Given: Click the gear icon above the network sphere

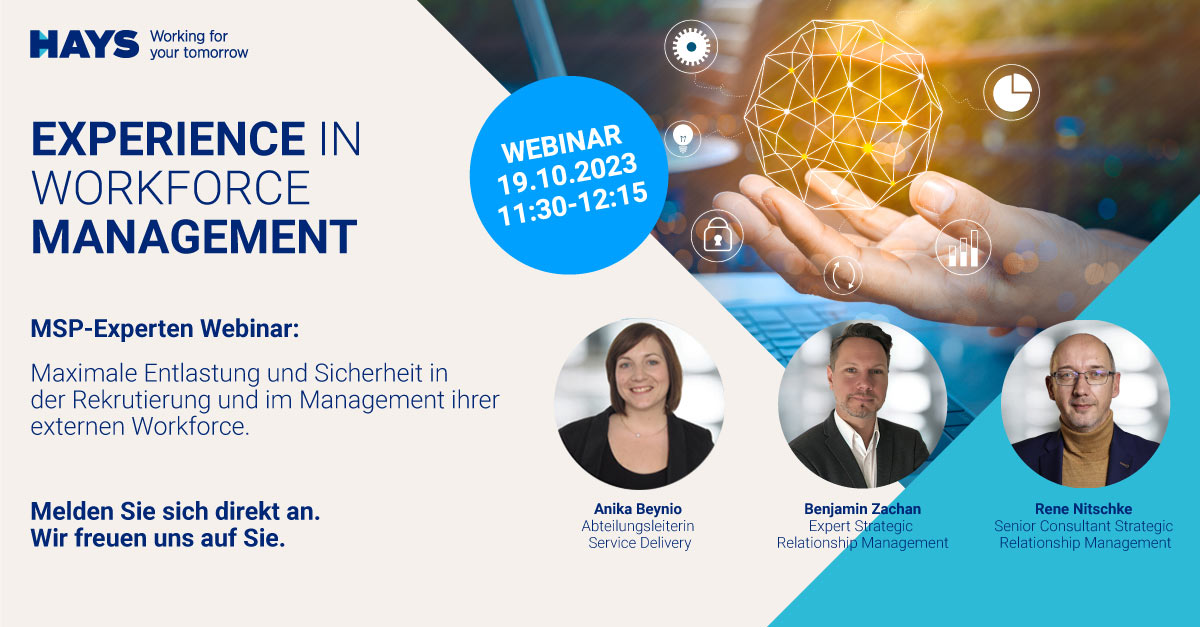Looking at the screenshot, I should click(691, 45).
